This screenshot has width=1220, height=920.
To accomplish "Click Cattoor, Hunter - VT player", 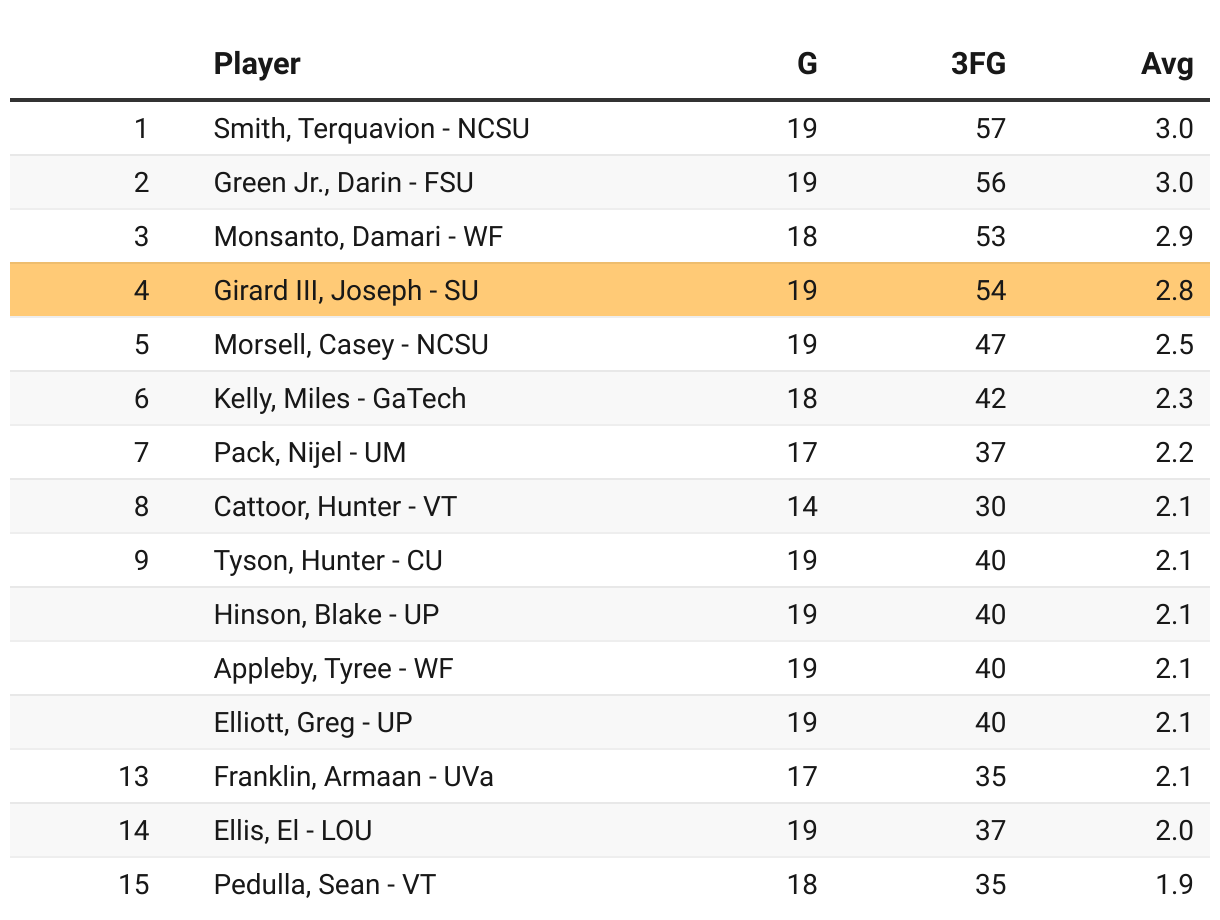I will pos(335,507).
